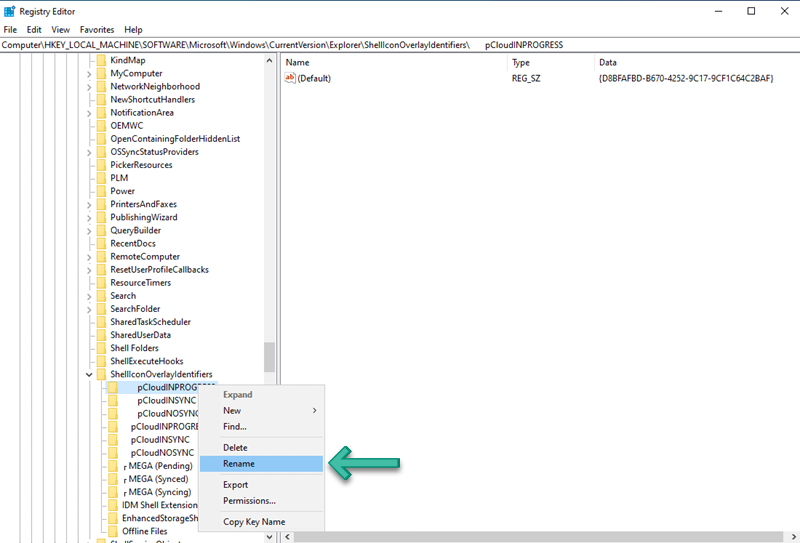The width and height of the screenshot is (800, 543).
Task: Open the New submenu in context menu
Action: point(261,410)
